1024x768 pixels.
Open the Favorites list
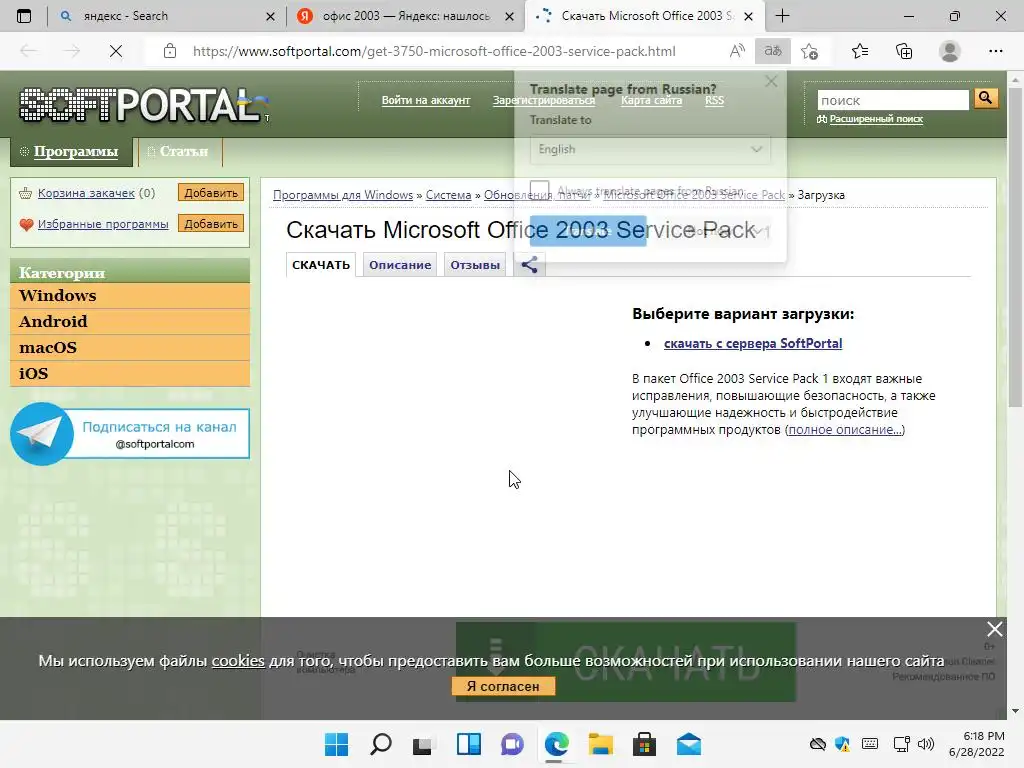860,51
